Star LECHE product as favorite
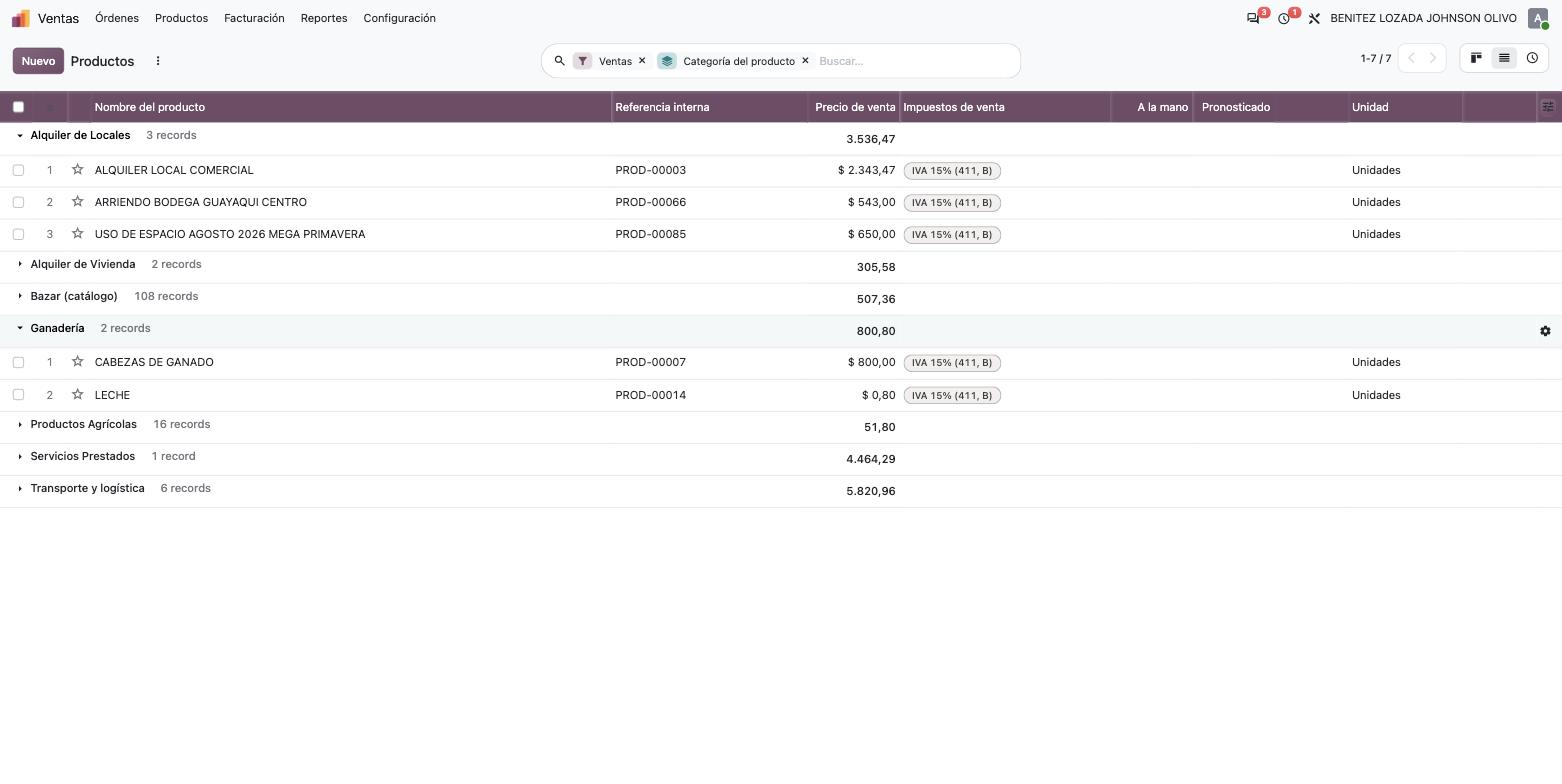 point(77,395)
